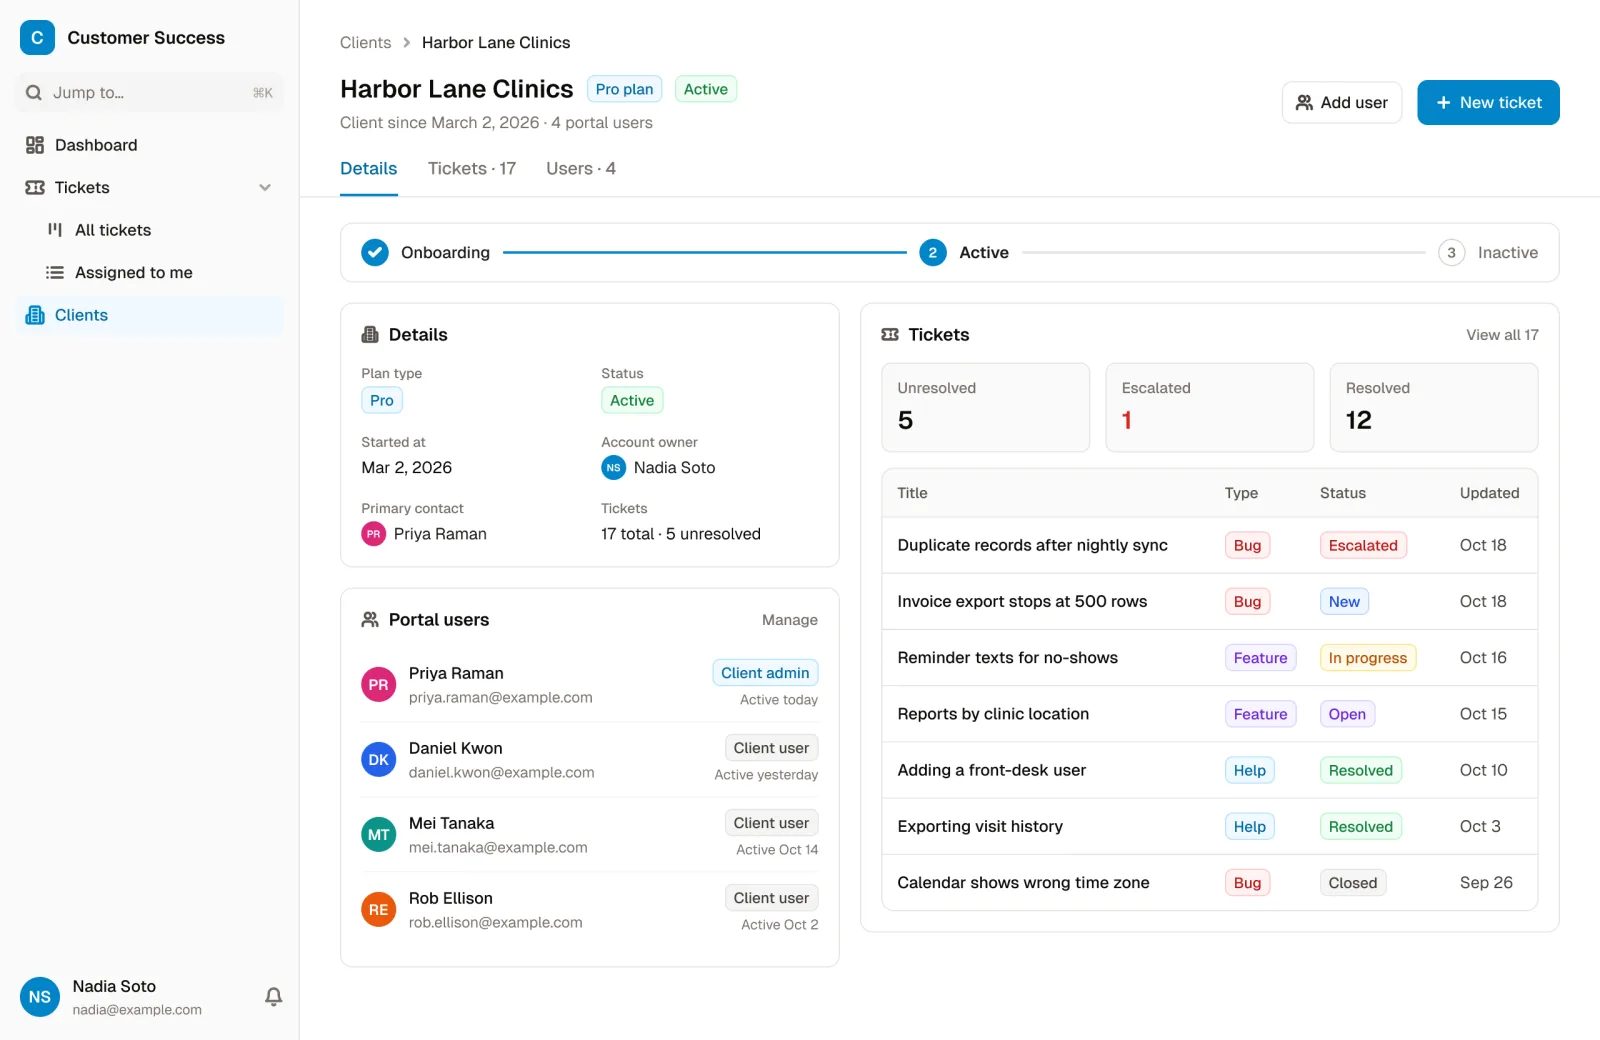This screenshot has width=1600, height=1040.
Task: Click the All tickets board icon
Action: pos(55,230)
